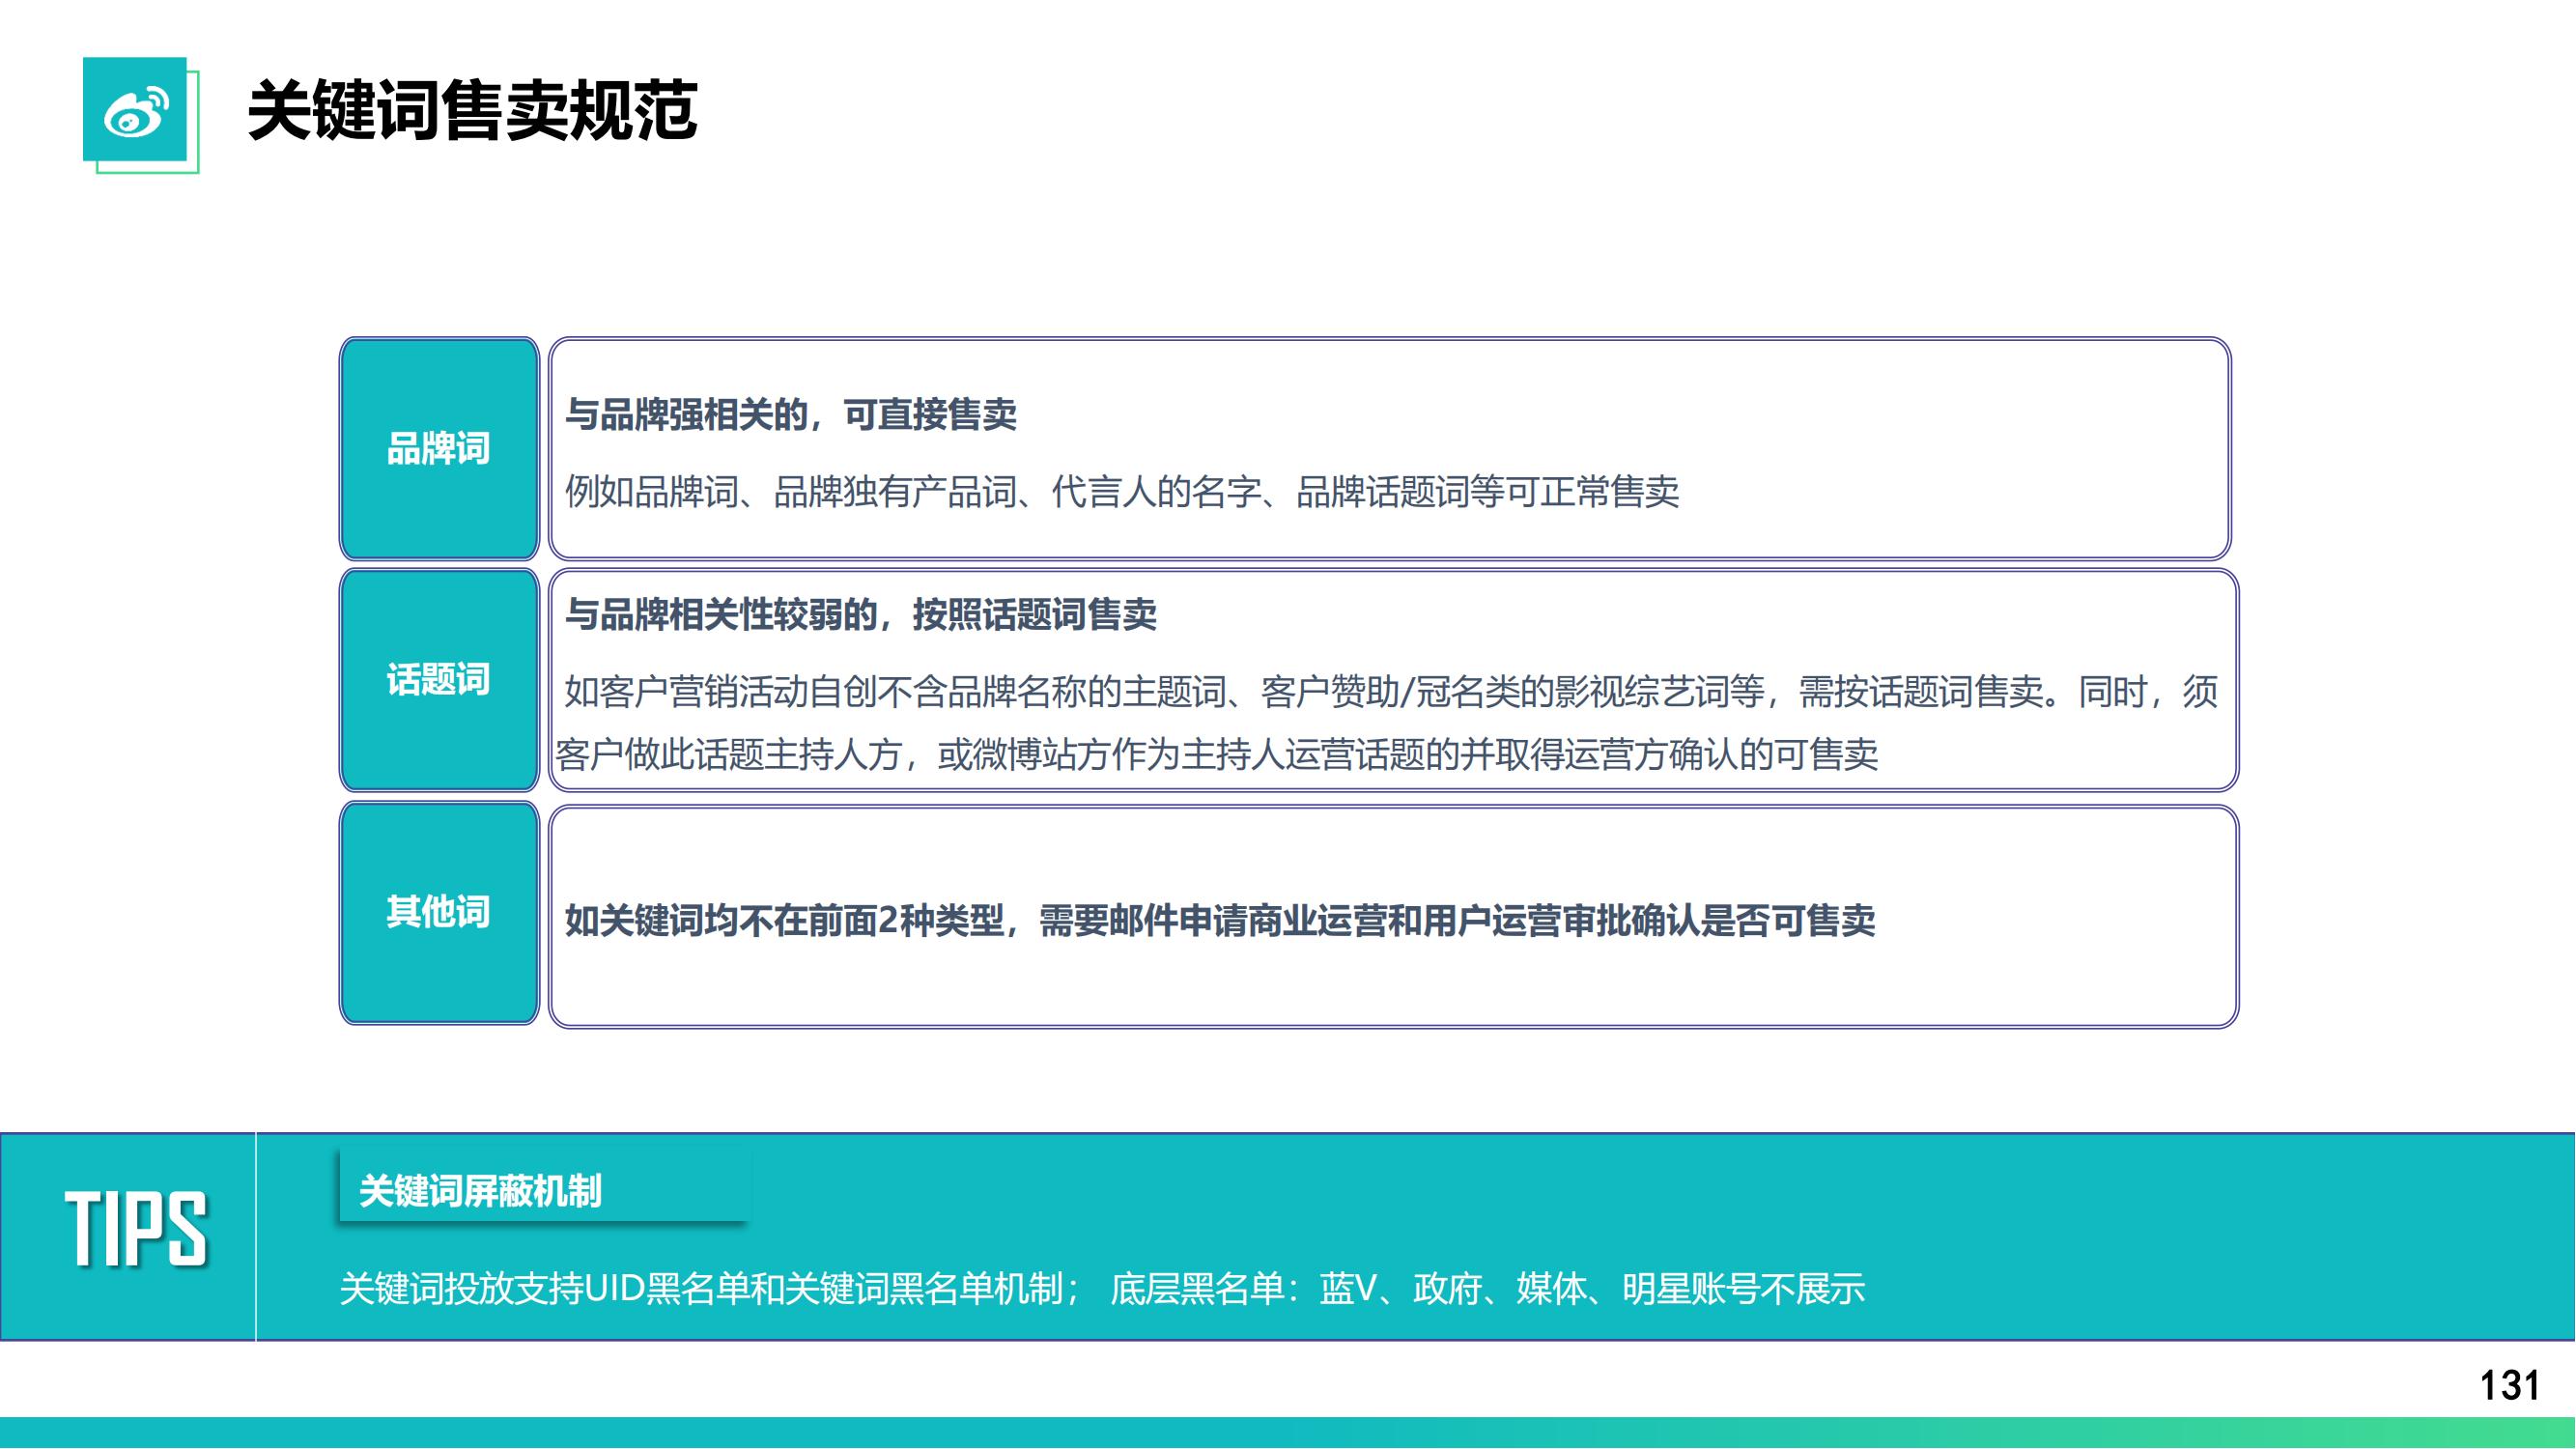Select heading 与品牌强相关的，可直接售卖
Image resolution: width=2576 pixels, height=1449 pixels.
click(791, 414)
